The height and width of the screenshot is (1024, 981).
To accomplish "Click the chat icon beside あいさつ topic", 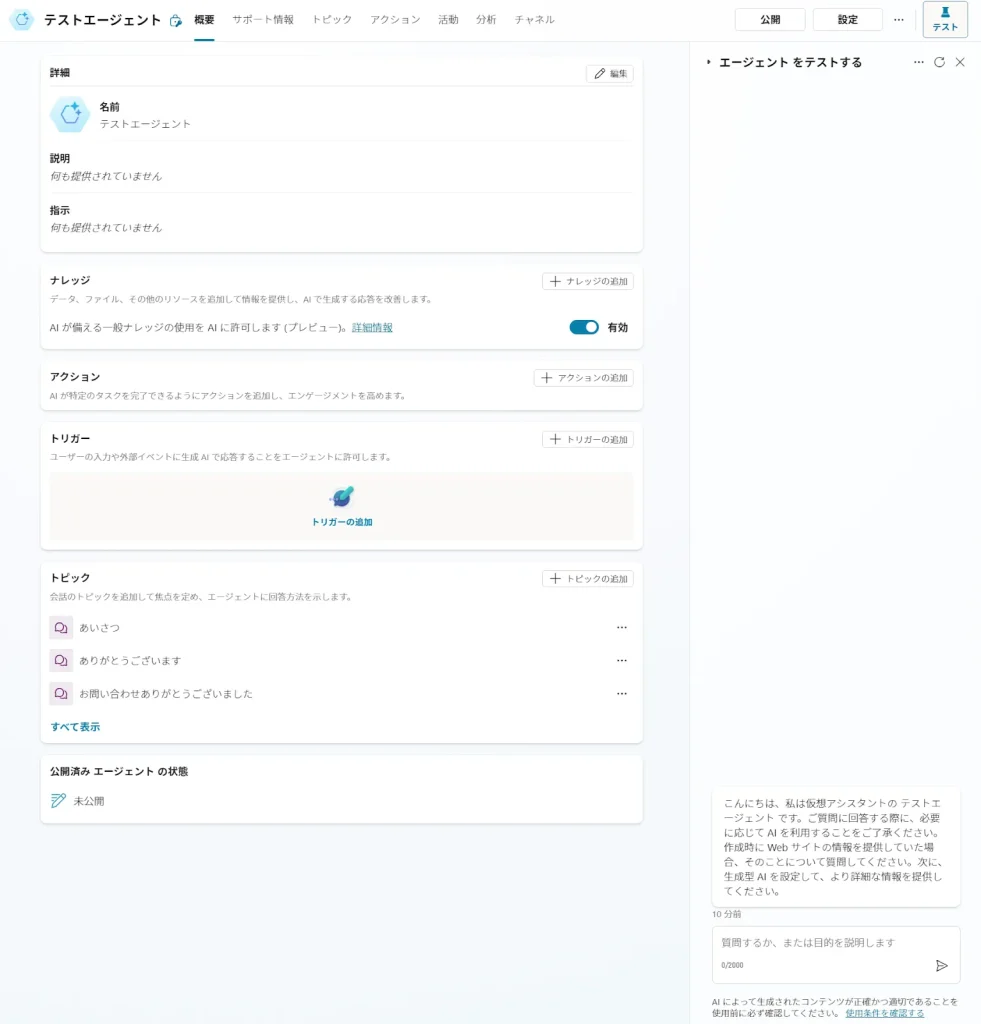I will tap(61, 628).
